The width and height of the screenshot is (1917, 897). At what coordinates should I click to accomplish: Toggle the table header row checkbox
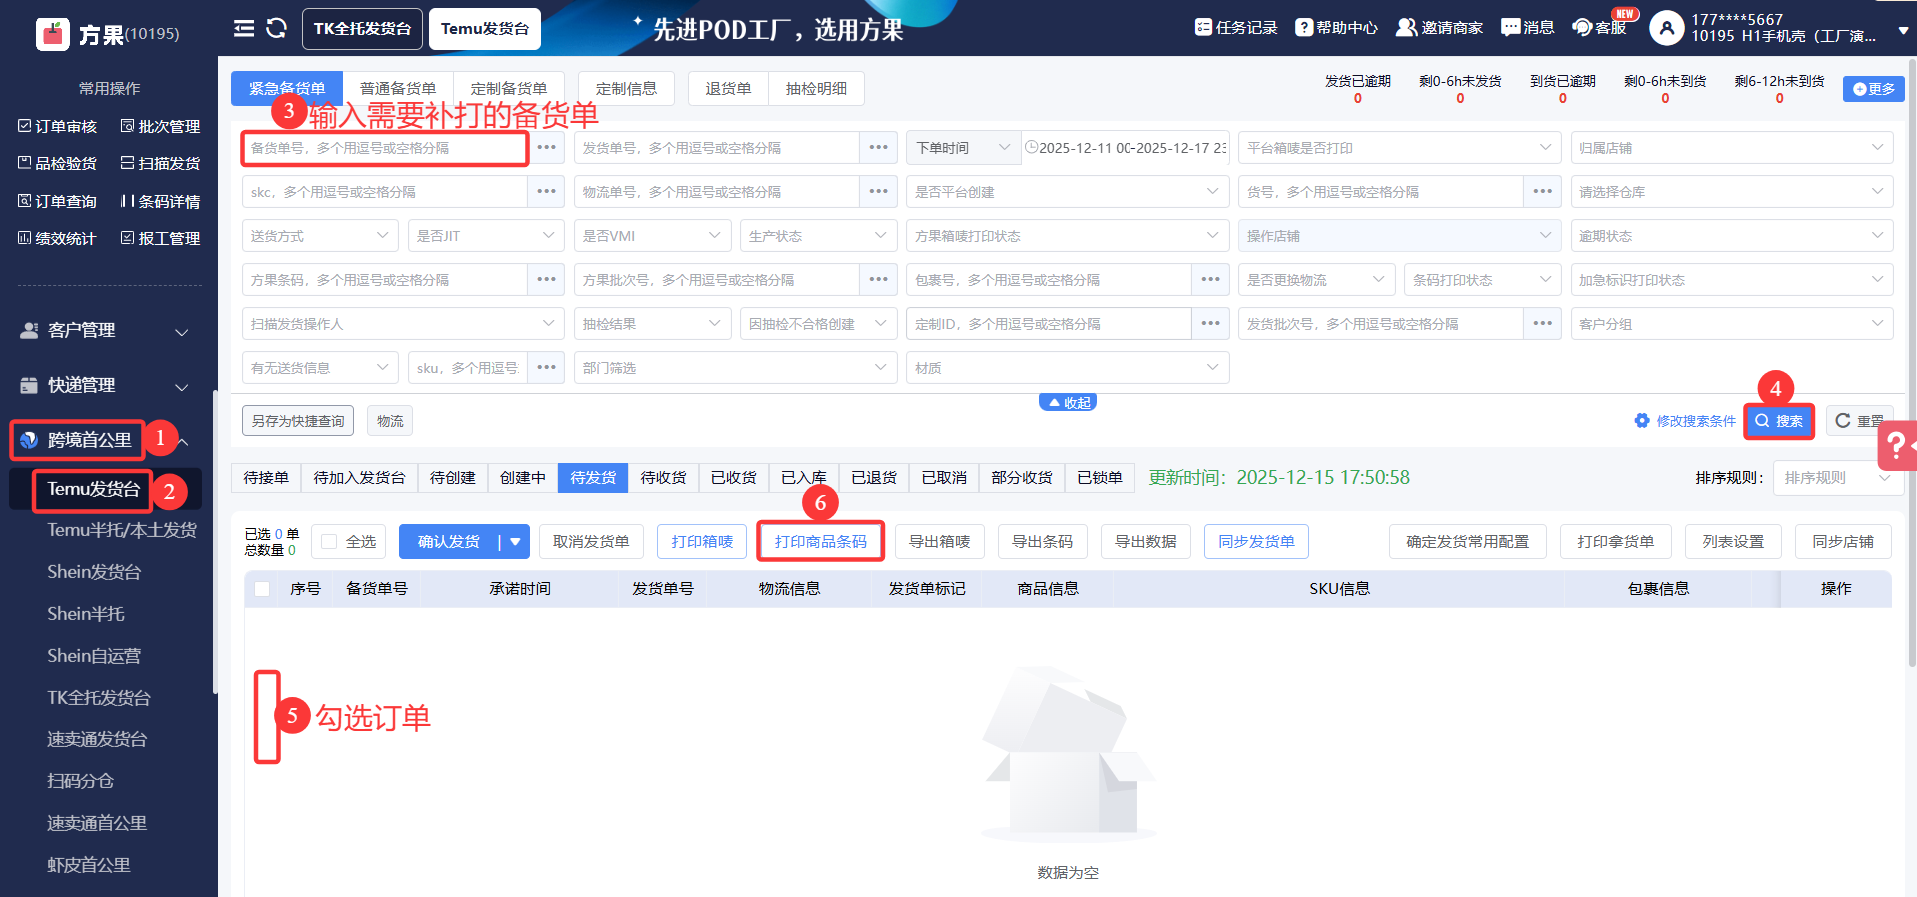pos(262,589)
